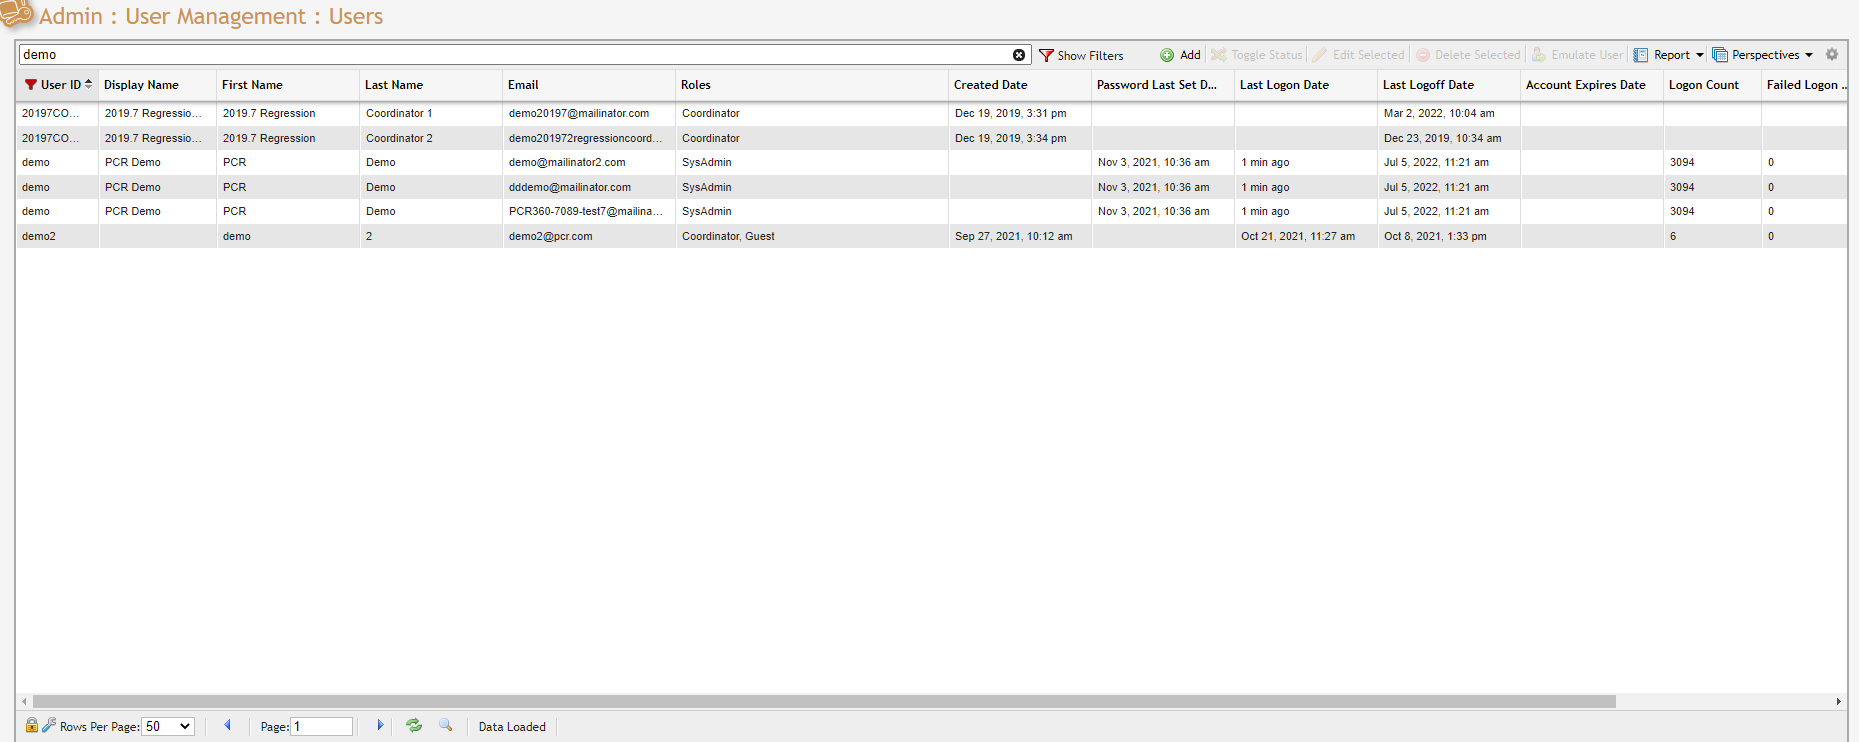Click the padlock icon in the bottom bar
This screenshot has height=742, width=1859.
pyautogui.click(x=31, y=726)
